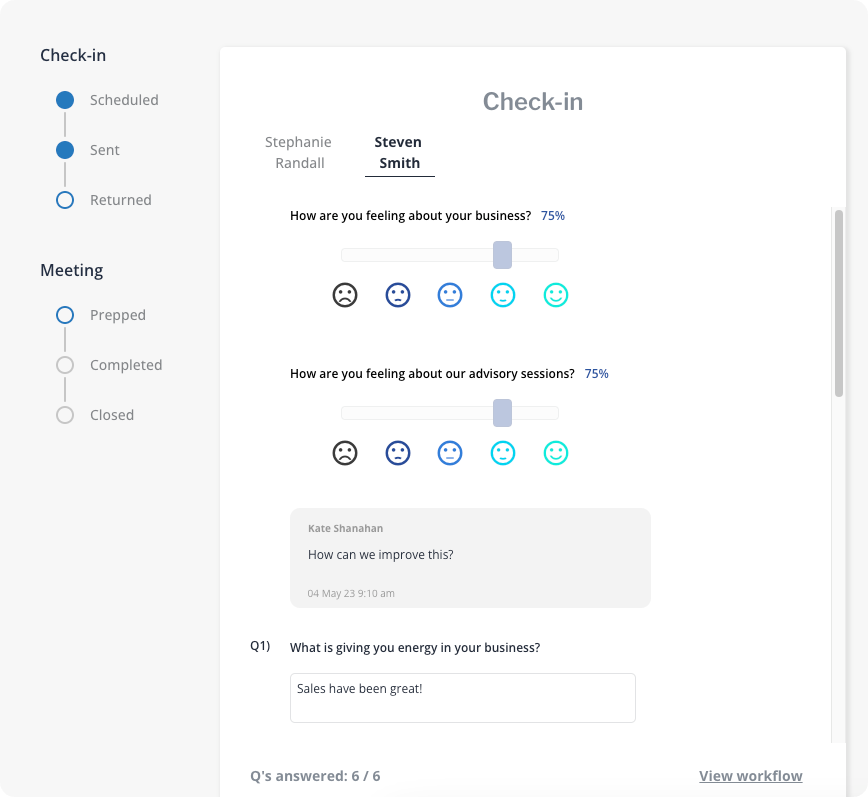Click the neutral blue smiley for business feeling
868x797 pixels.
click(x=450, y=295)
